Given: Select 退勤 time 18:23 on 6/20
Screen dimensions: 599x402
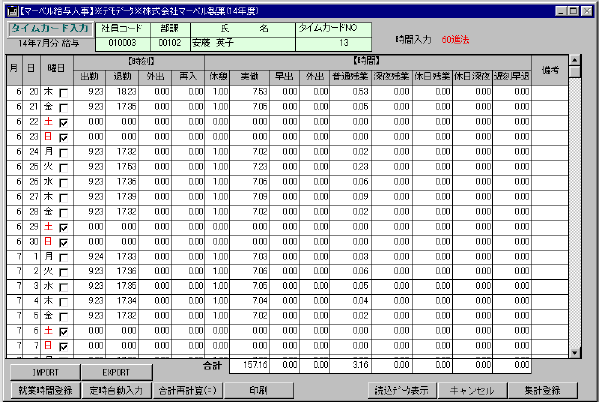Looking at the screenshot, I should pyautogui.click(x=122, y=92).
